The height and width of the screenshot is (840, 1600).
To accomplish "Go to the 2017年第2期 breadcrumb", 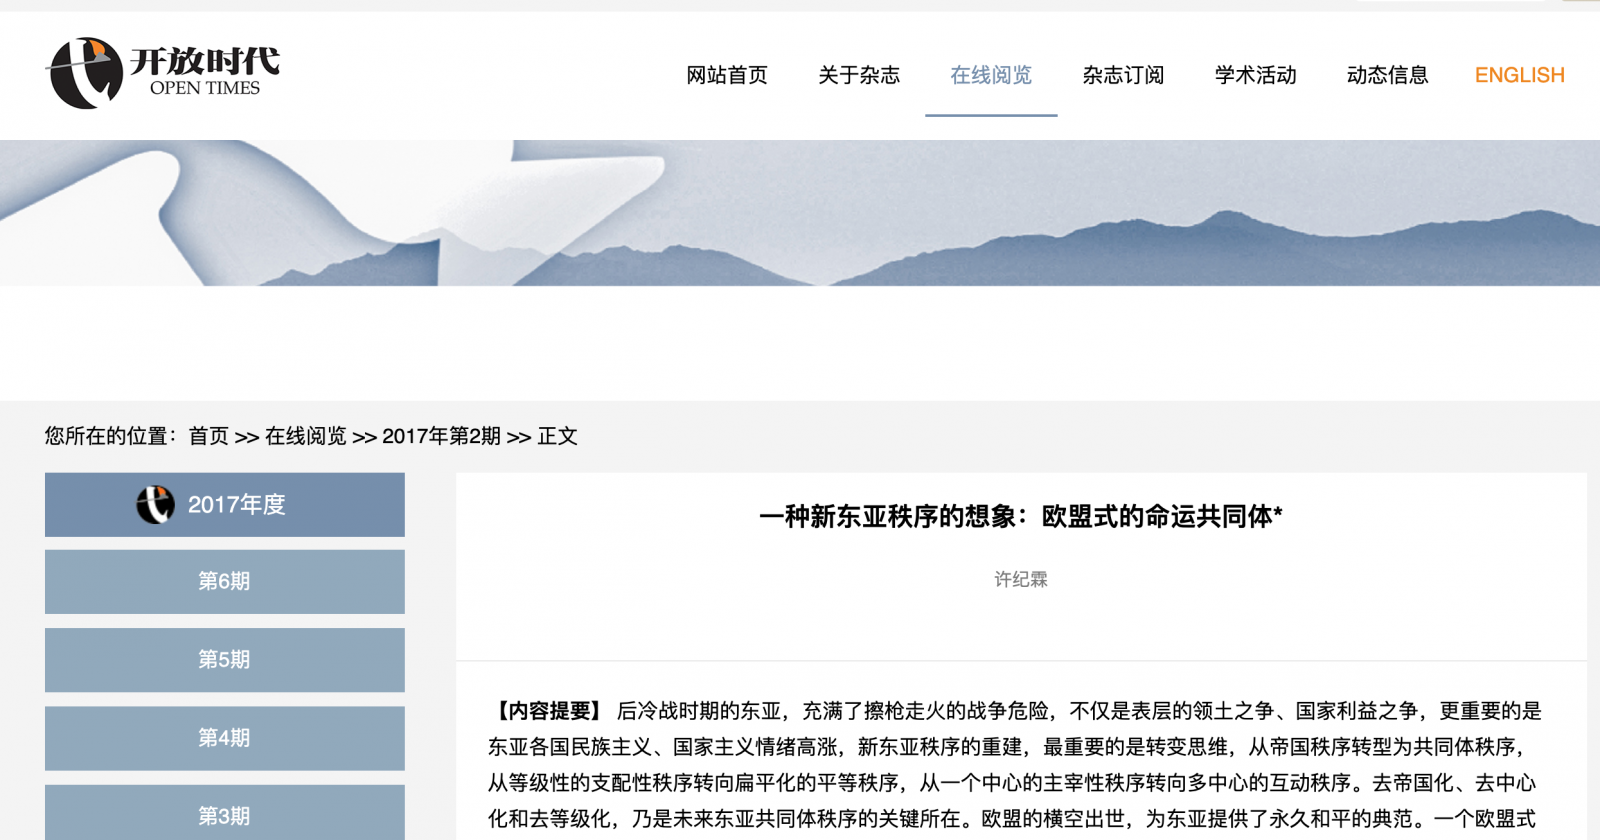I will (441, 436).
